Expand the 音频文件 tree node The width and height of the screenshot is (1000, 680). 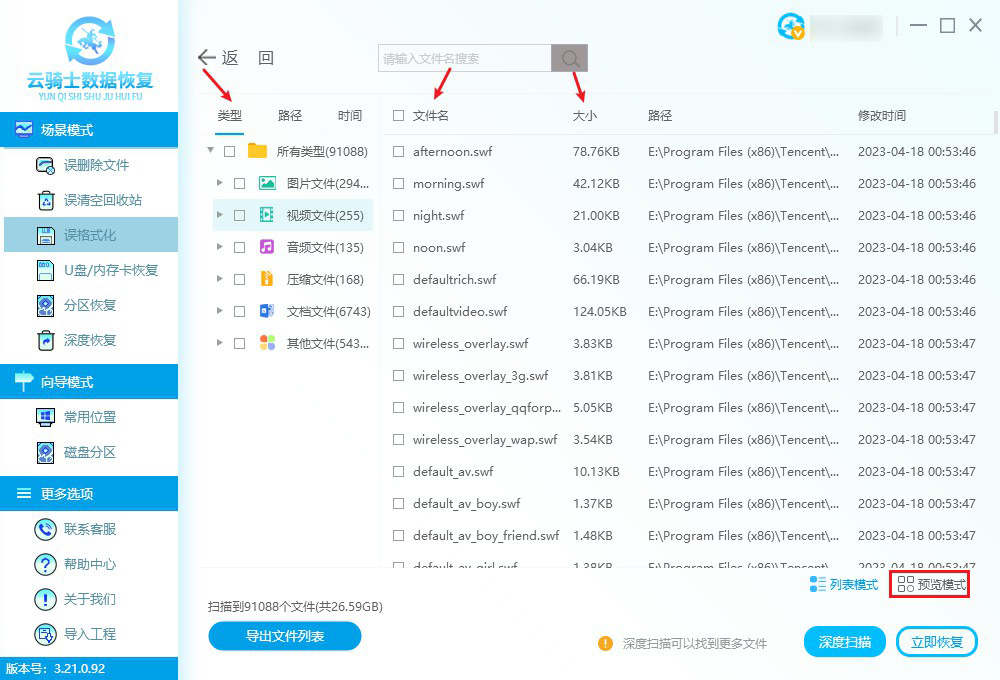(220, 247)
